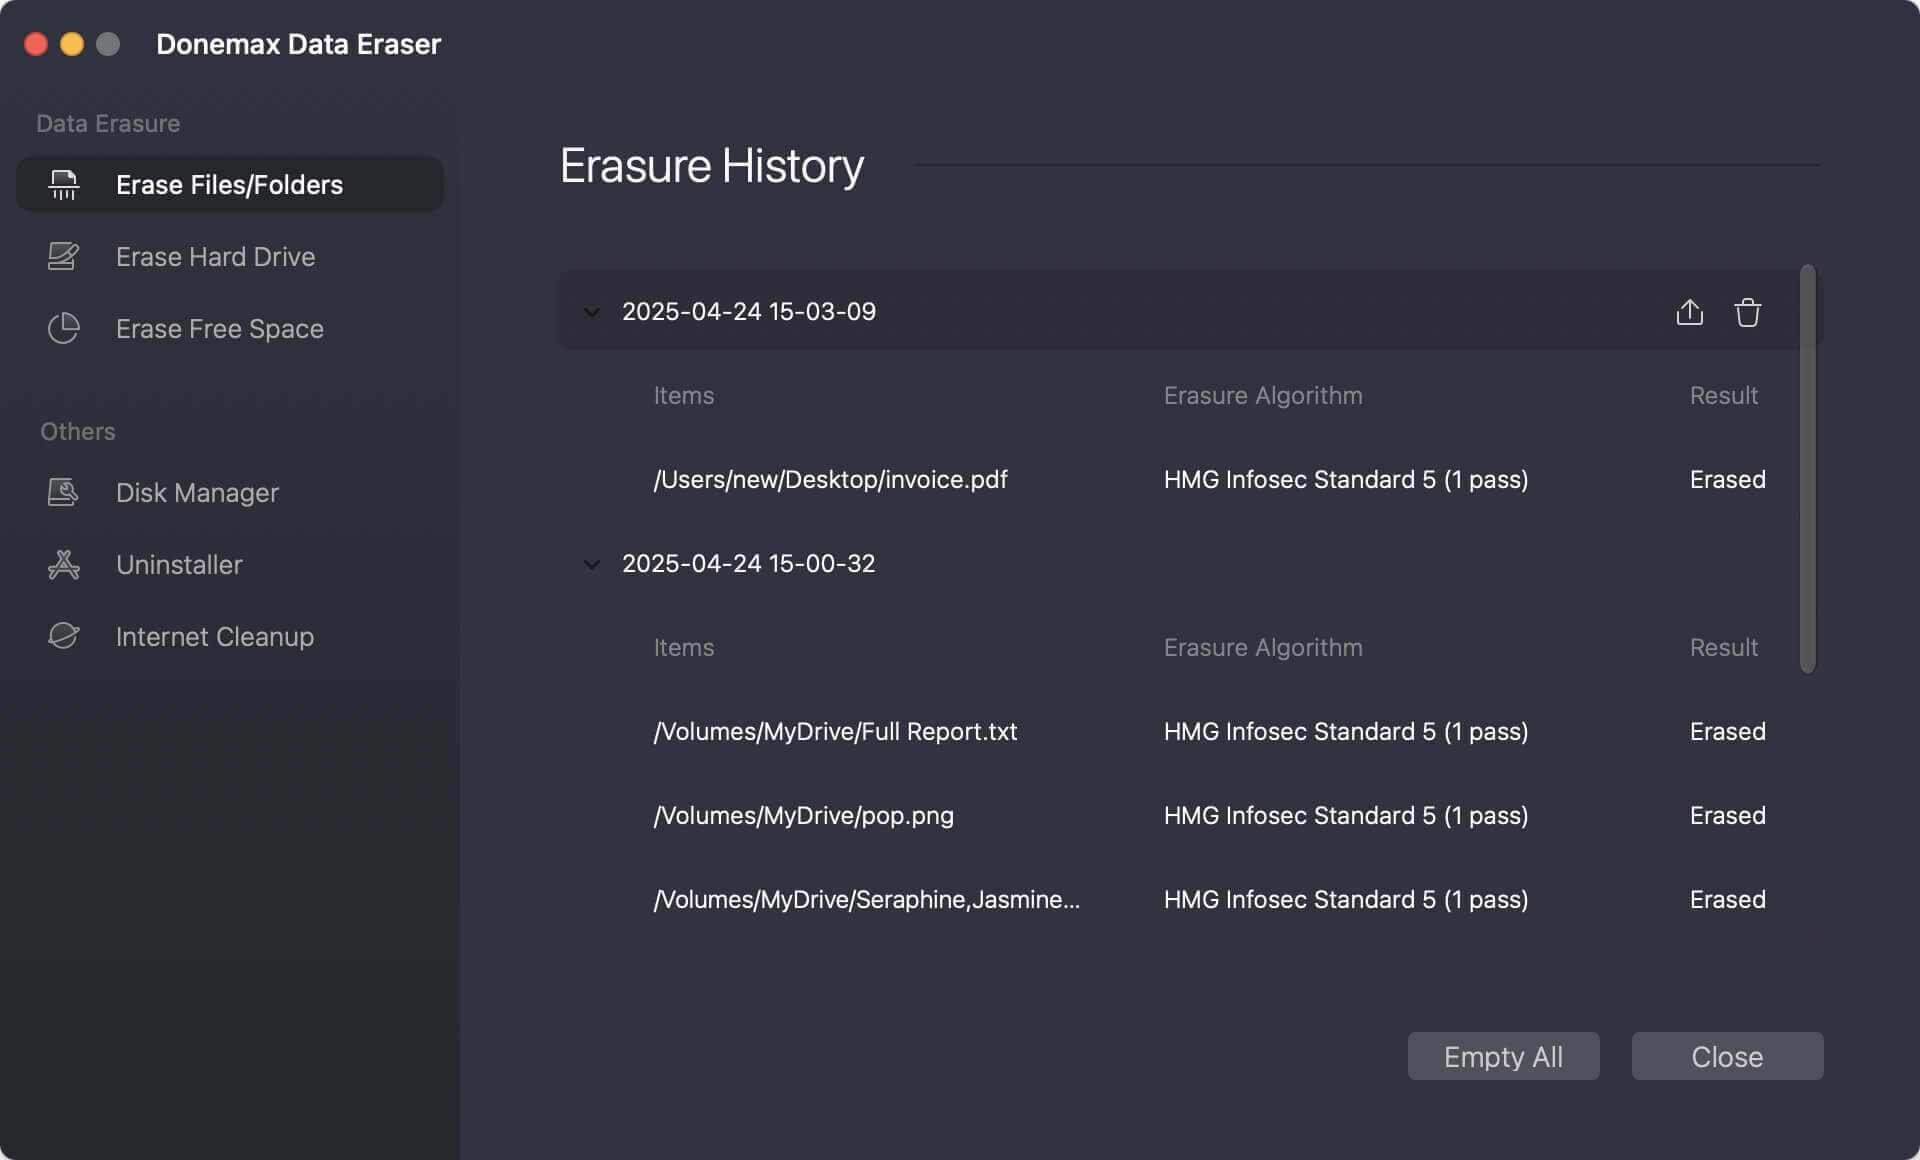1920x1160 pixels.
Task: Click the algorithm cell for Full Report.txt
Action: pos(1346,732)
